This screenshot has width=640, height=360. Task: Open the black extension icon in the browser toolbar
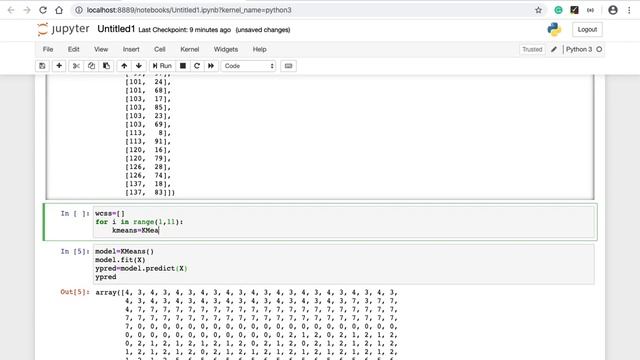pos(574,10)
